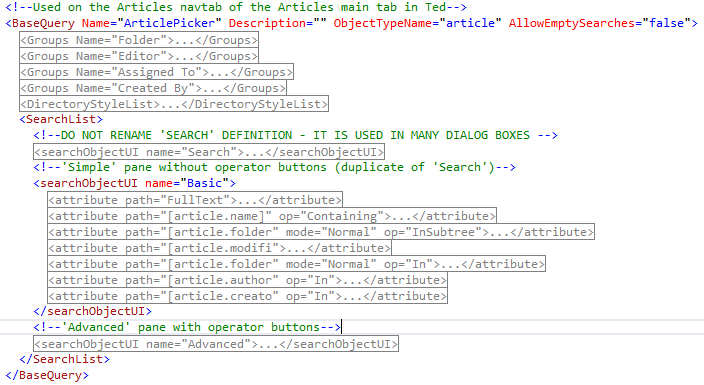This screenshot has width=704, height=385.
Task: Expand the collapsed Groups Name="Assigned To" block
Action: point(156,72)
